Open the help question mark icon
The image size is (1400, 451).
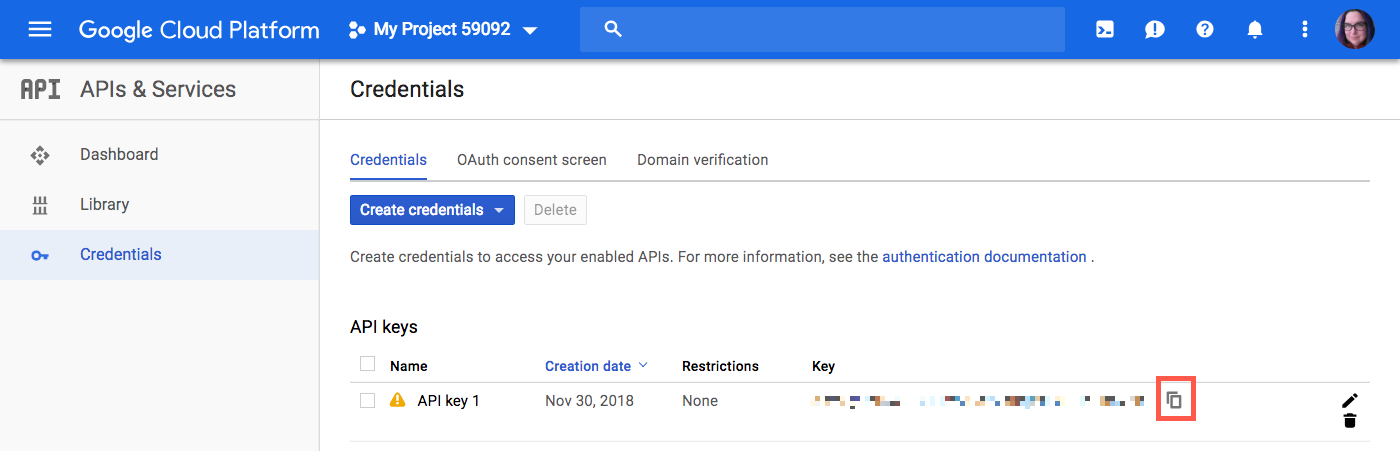pos(1205,29)
